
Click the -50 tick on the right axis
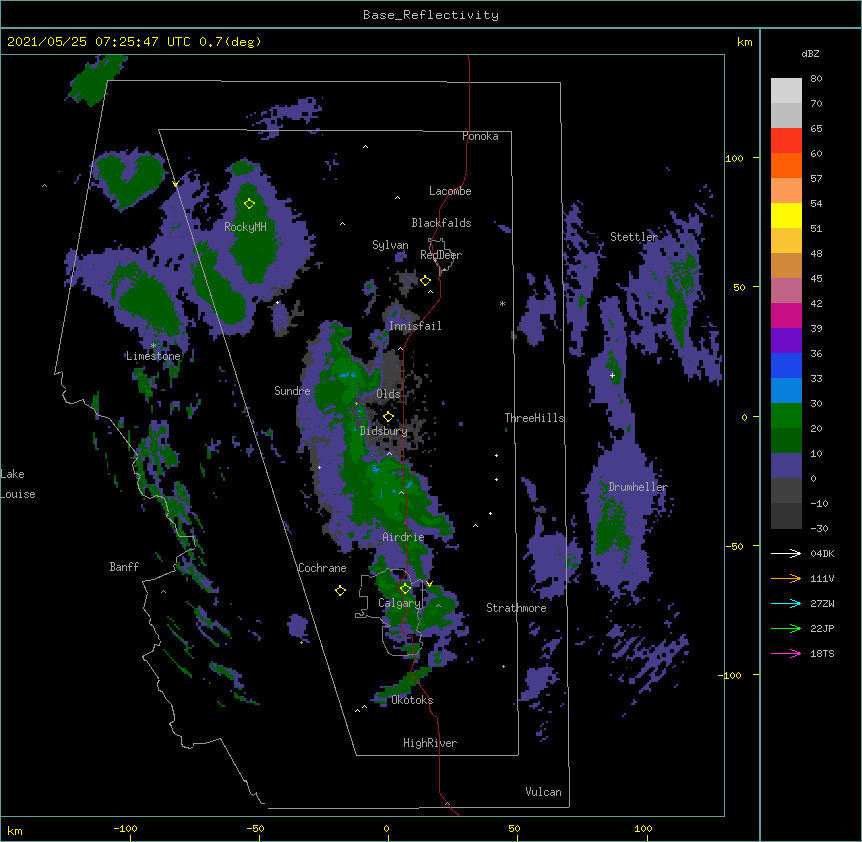pyautogui.click(x=734, y=546)
